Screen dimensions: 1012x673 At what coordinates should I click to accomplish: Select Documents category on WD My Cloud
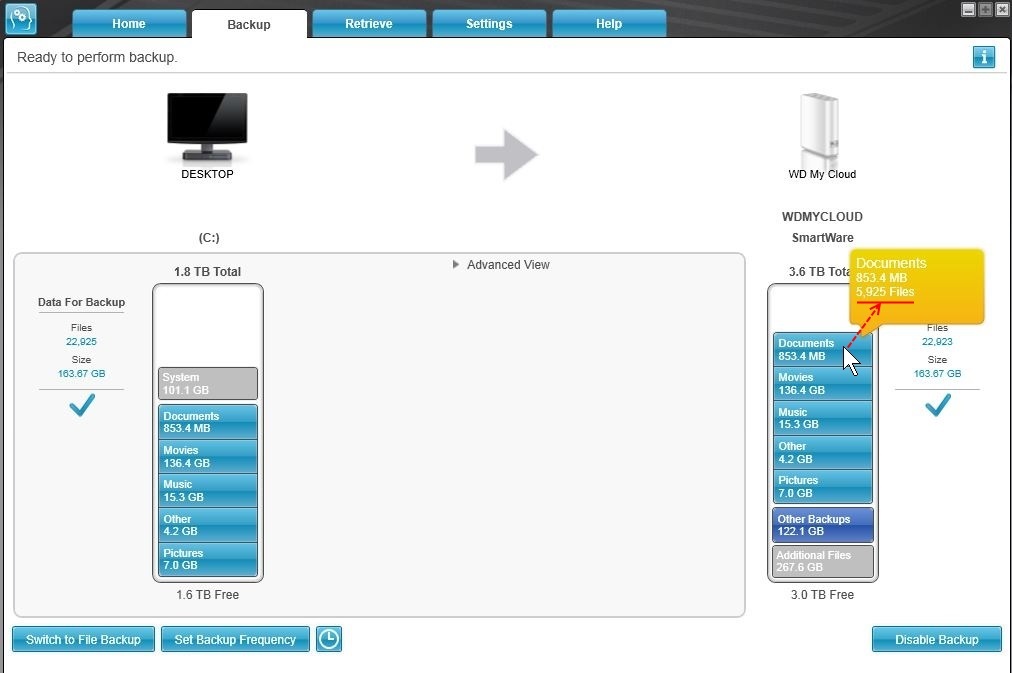822,349
